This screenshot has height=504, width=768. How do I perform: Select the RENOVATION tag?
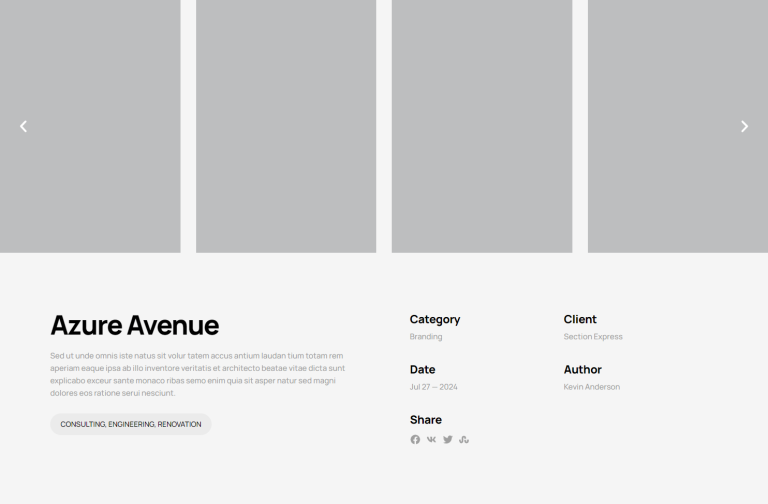click(x=180, y=424)
